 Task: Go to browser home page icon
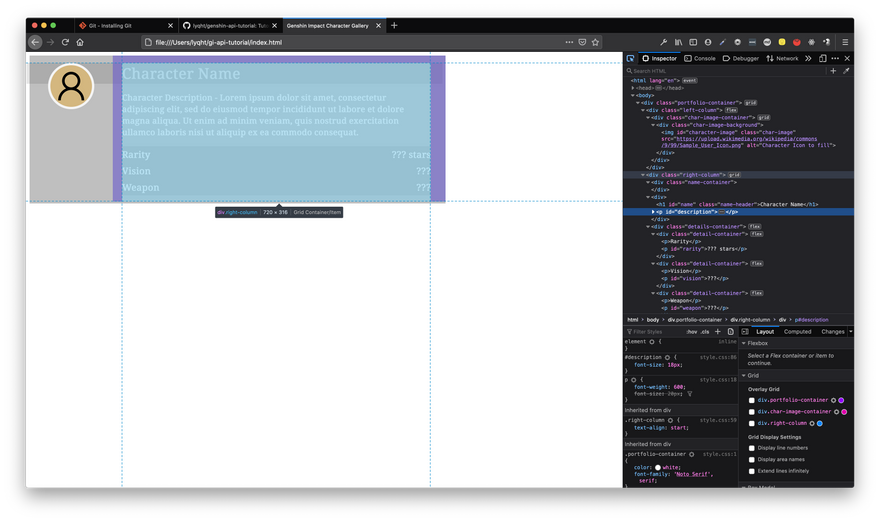pos(80,43)
